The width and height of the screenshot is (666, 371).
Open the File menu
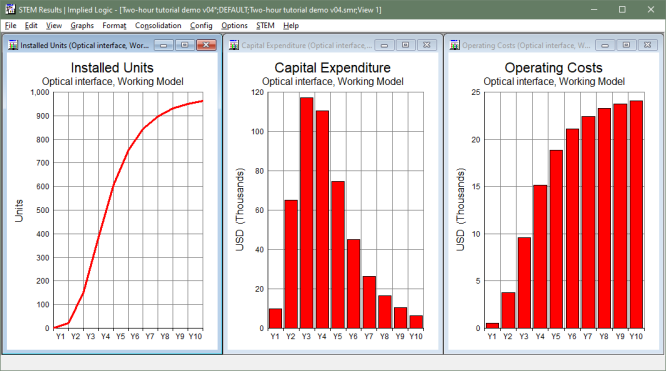click(x=11, y=25)
